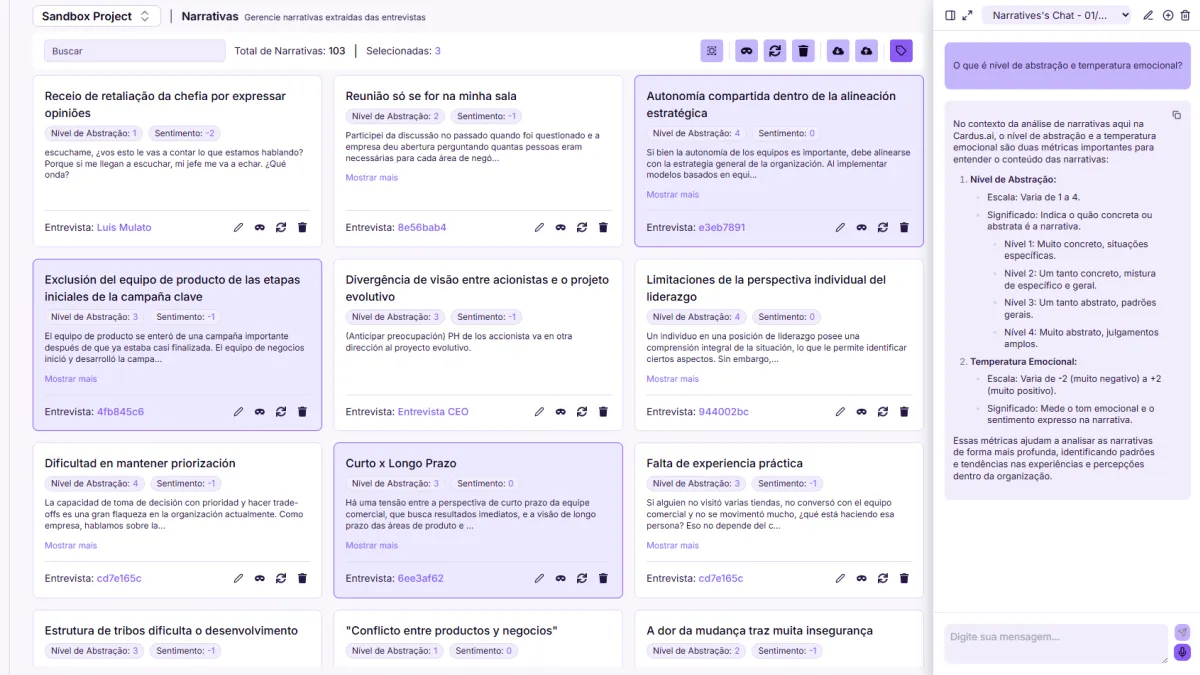
Task: Click the Buscar search field
Action: point(135,51)
